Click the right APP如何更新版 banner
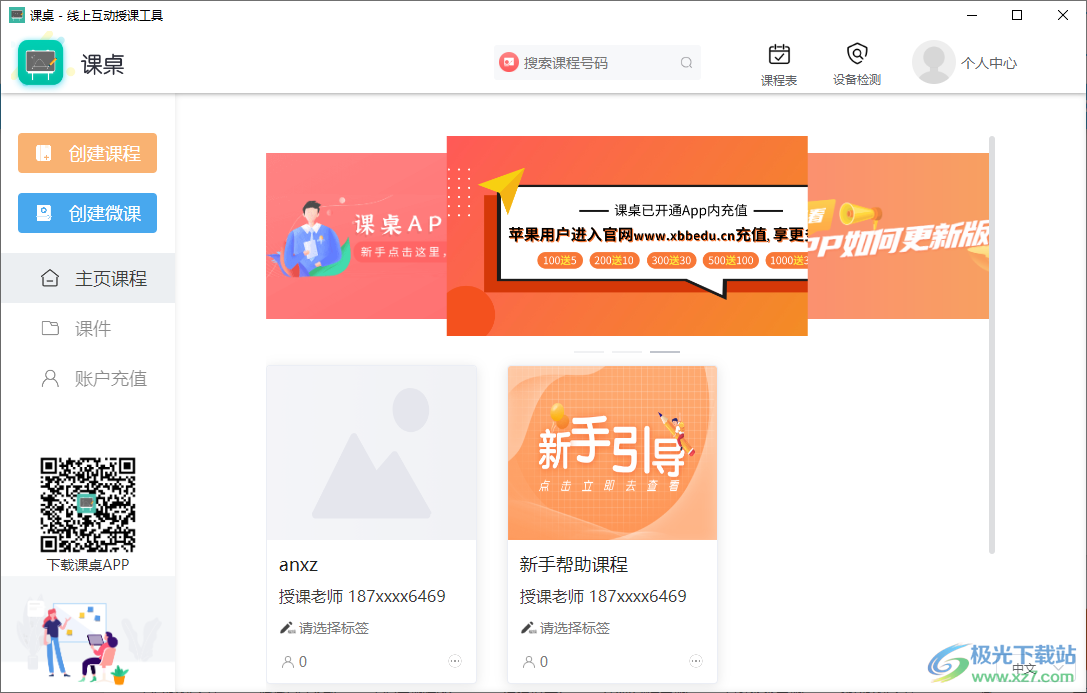 898,236
